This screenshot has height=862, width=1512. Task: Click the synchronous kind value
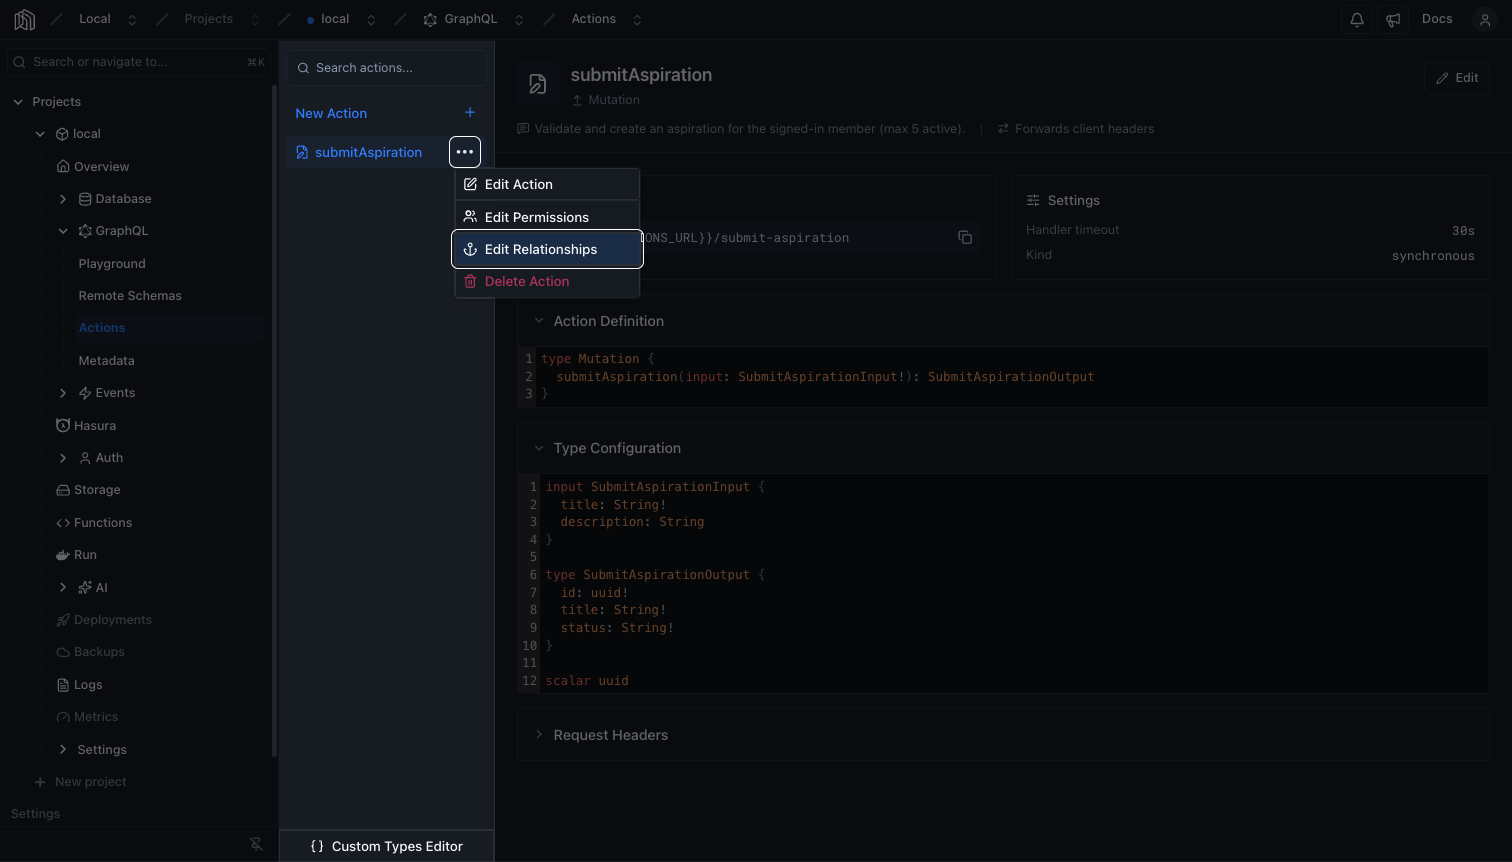[1433, 256]
